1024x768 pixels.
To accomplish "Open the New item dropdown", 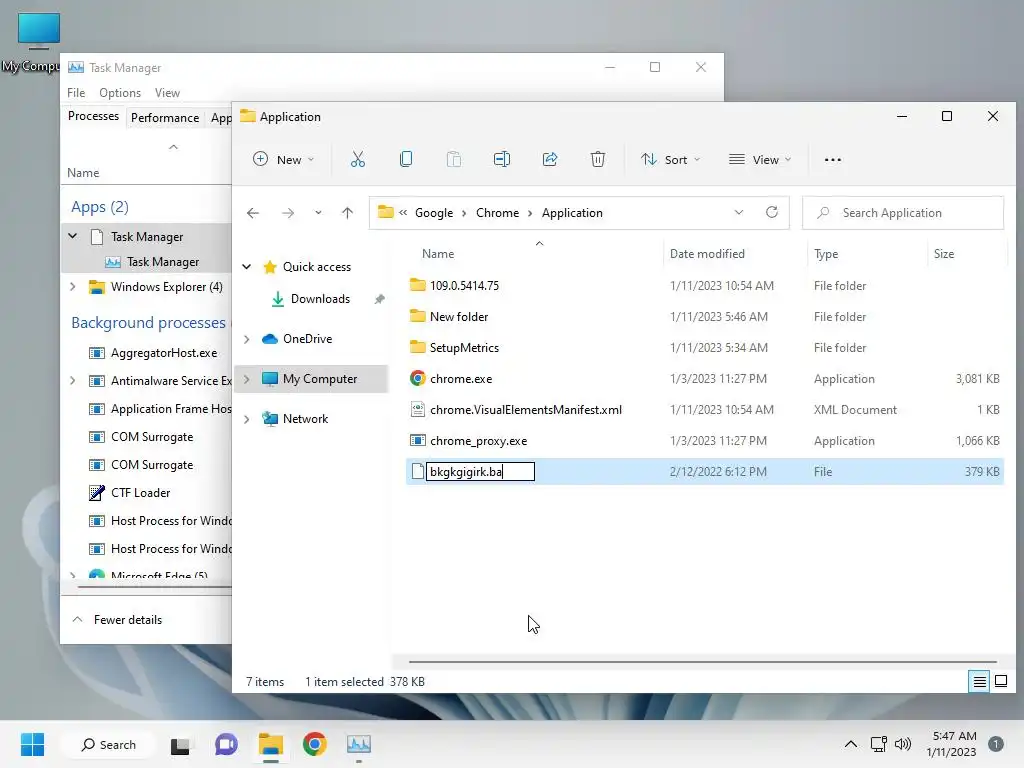I will click(x=284, y=159).
